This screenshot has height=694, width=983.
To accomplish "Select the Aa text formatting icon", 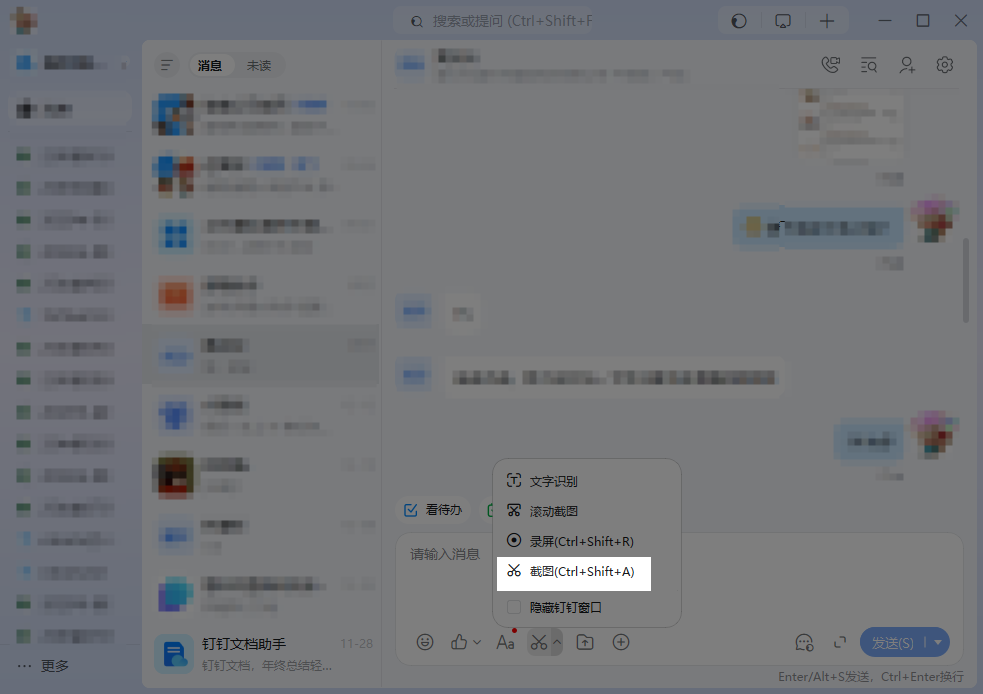I will coord(505,642).
